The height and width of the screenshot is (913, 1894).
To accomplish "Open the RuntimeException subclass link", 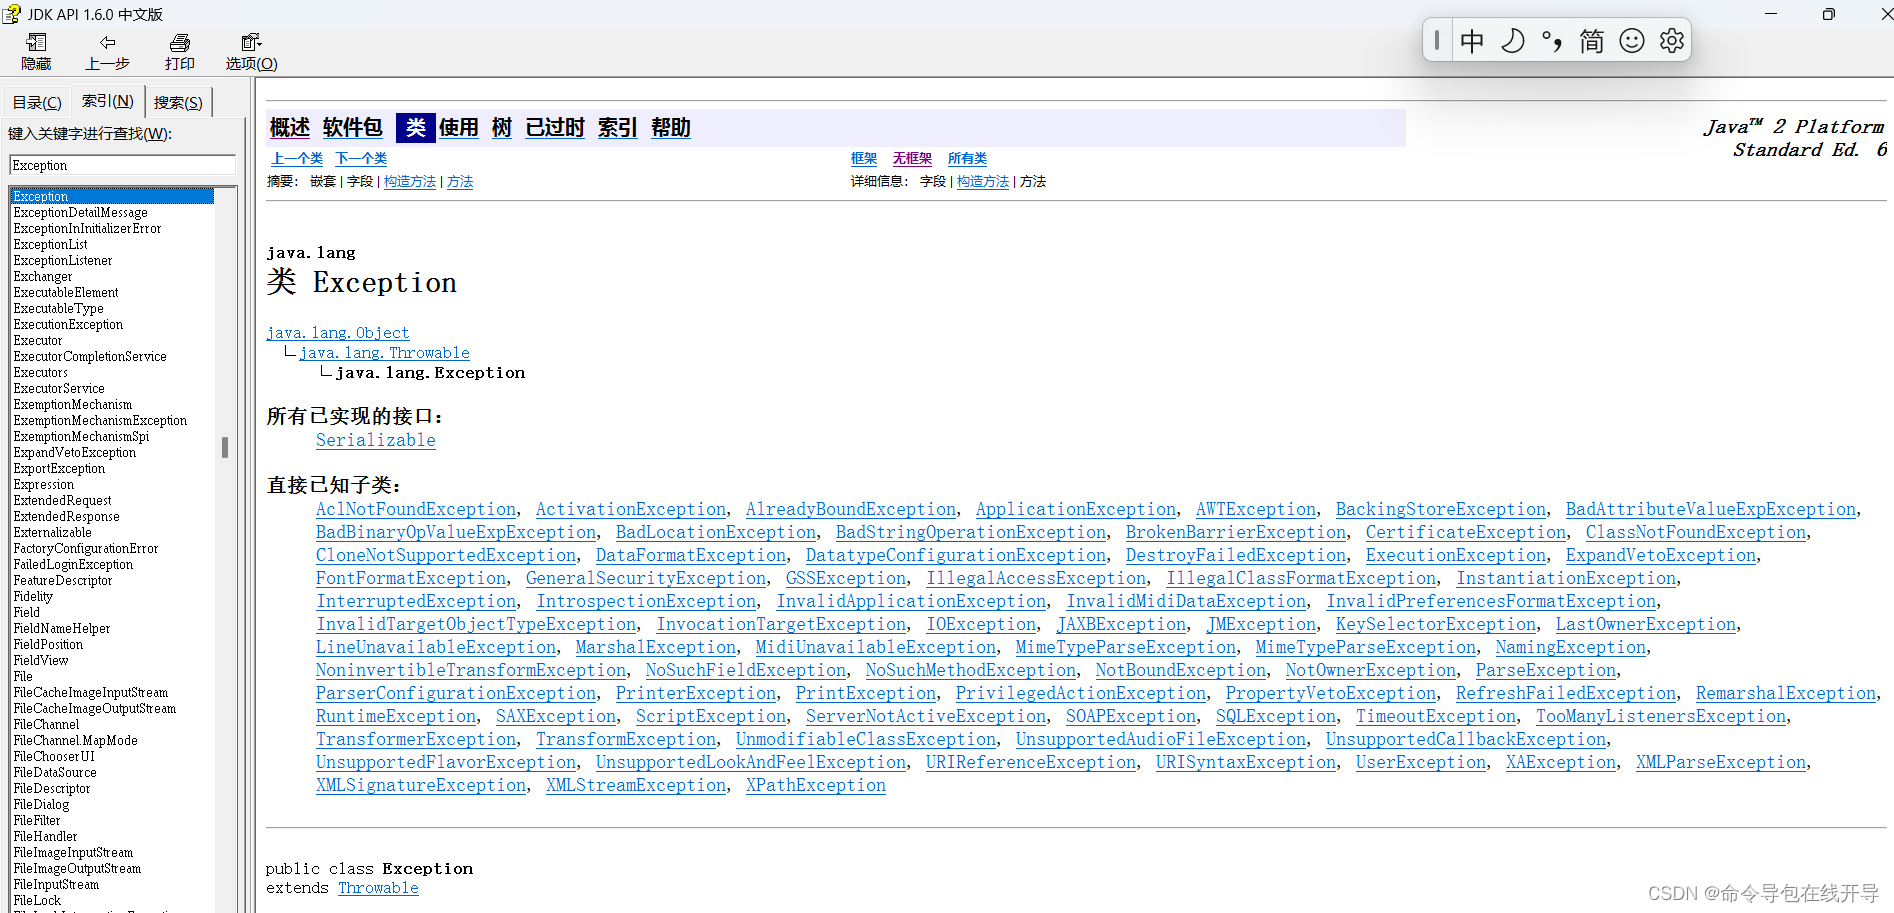I will (x=396, y=716).
